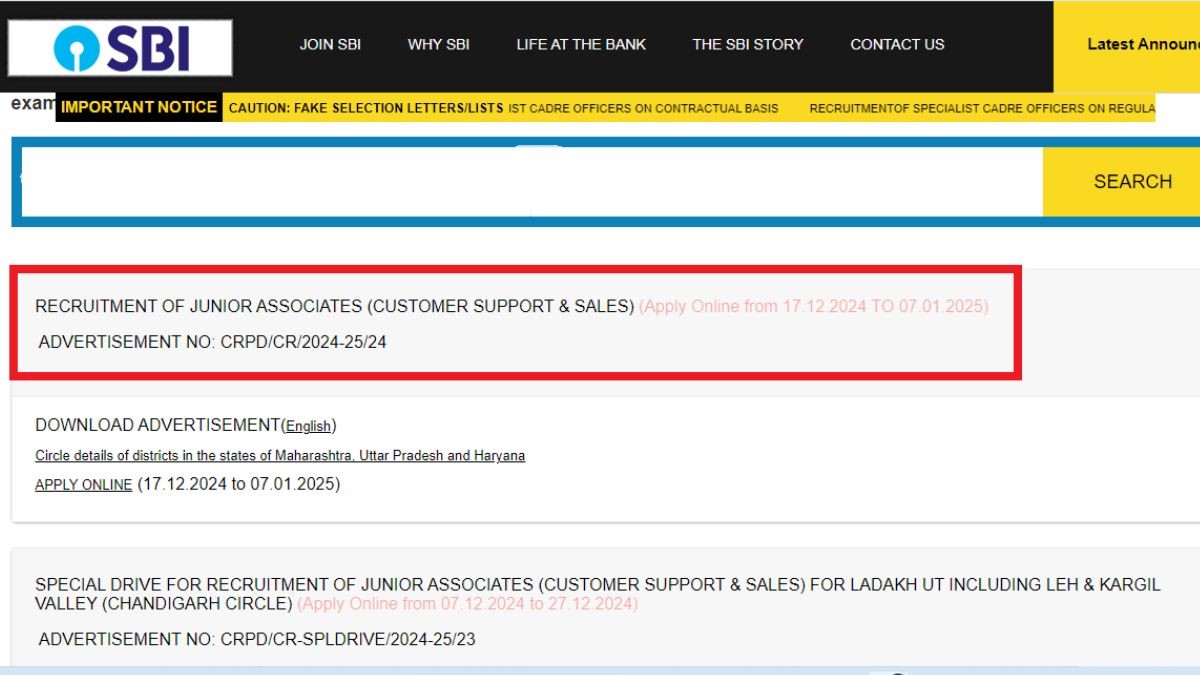1200x675 pixels.
Task: Expand the Recruitment of Junior Associates heading
Action: point(335,306)
